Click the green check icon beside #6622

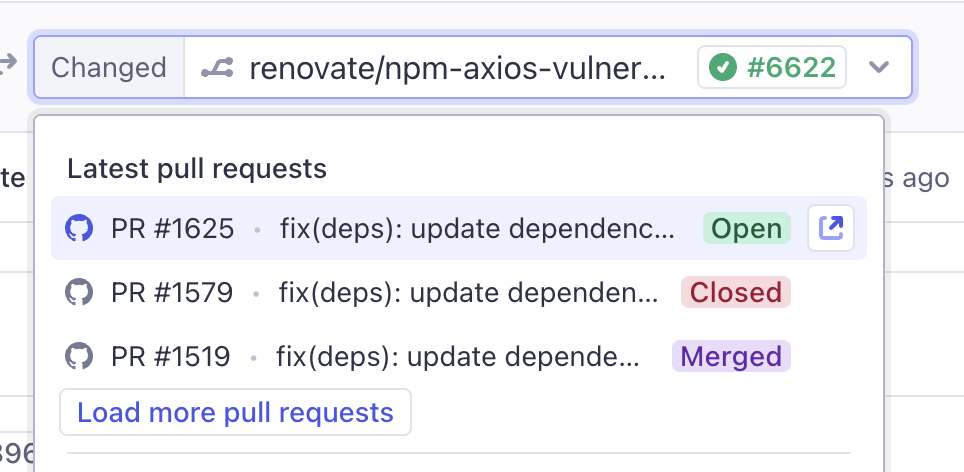pyautogui.click(x=722, y=68)
